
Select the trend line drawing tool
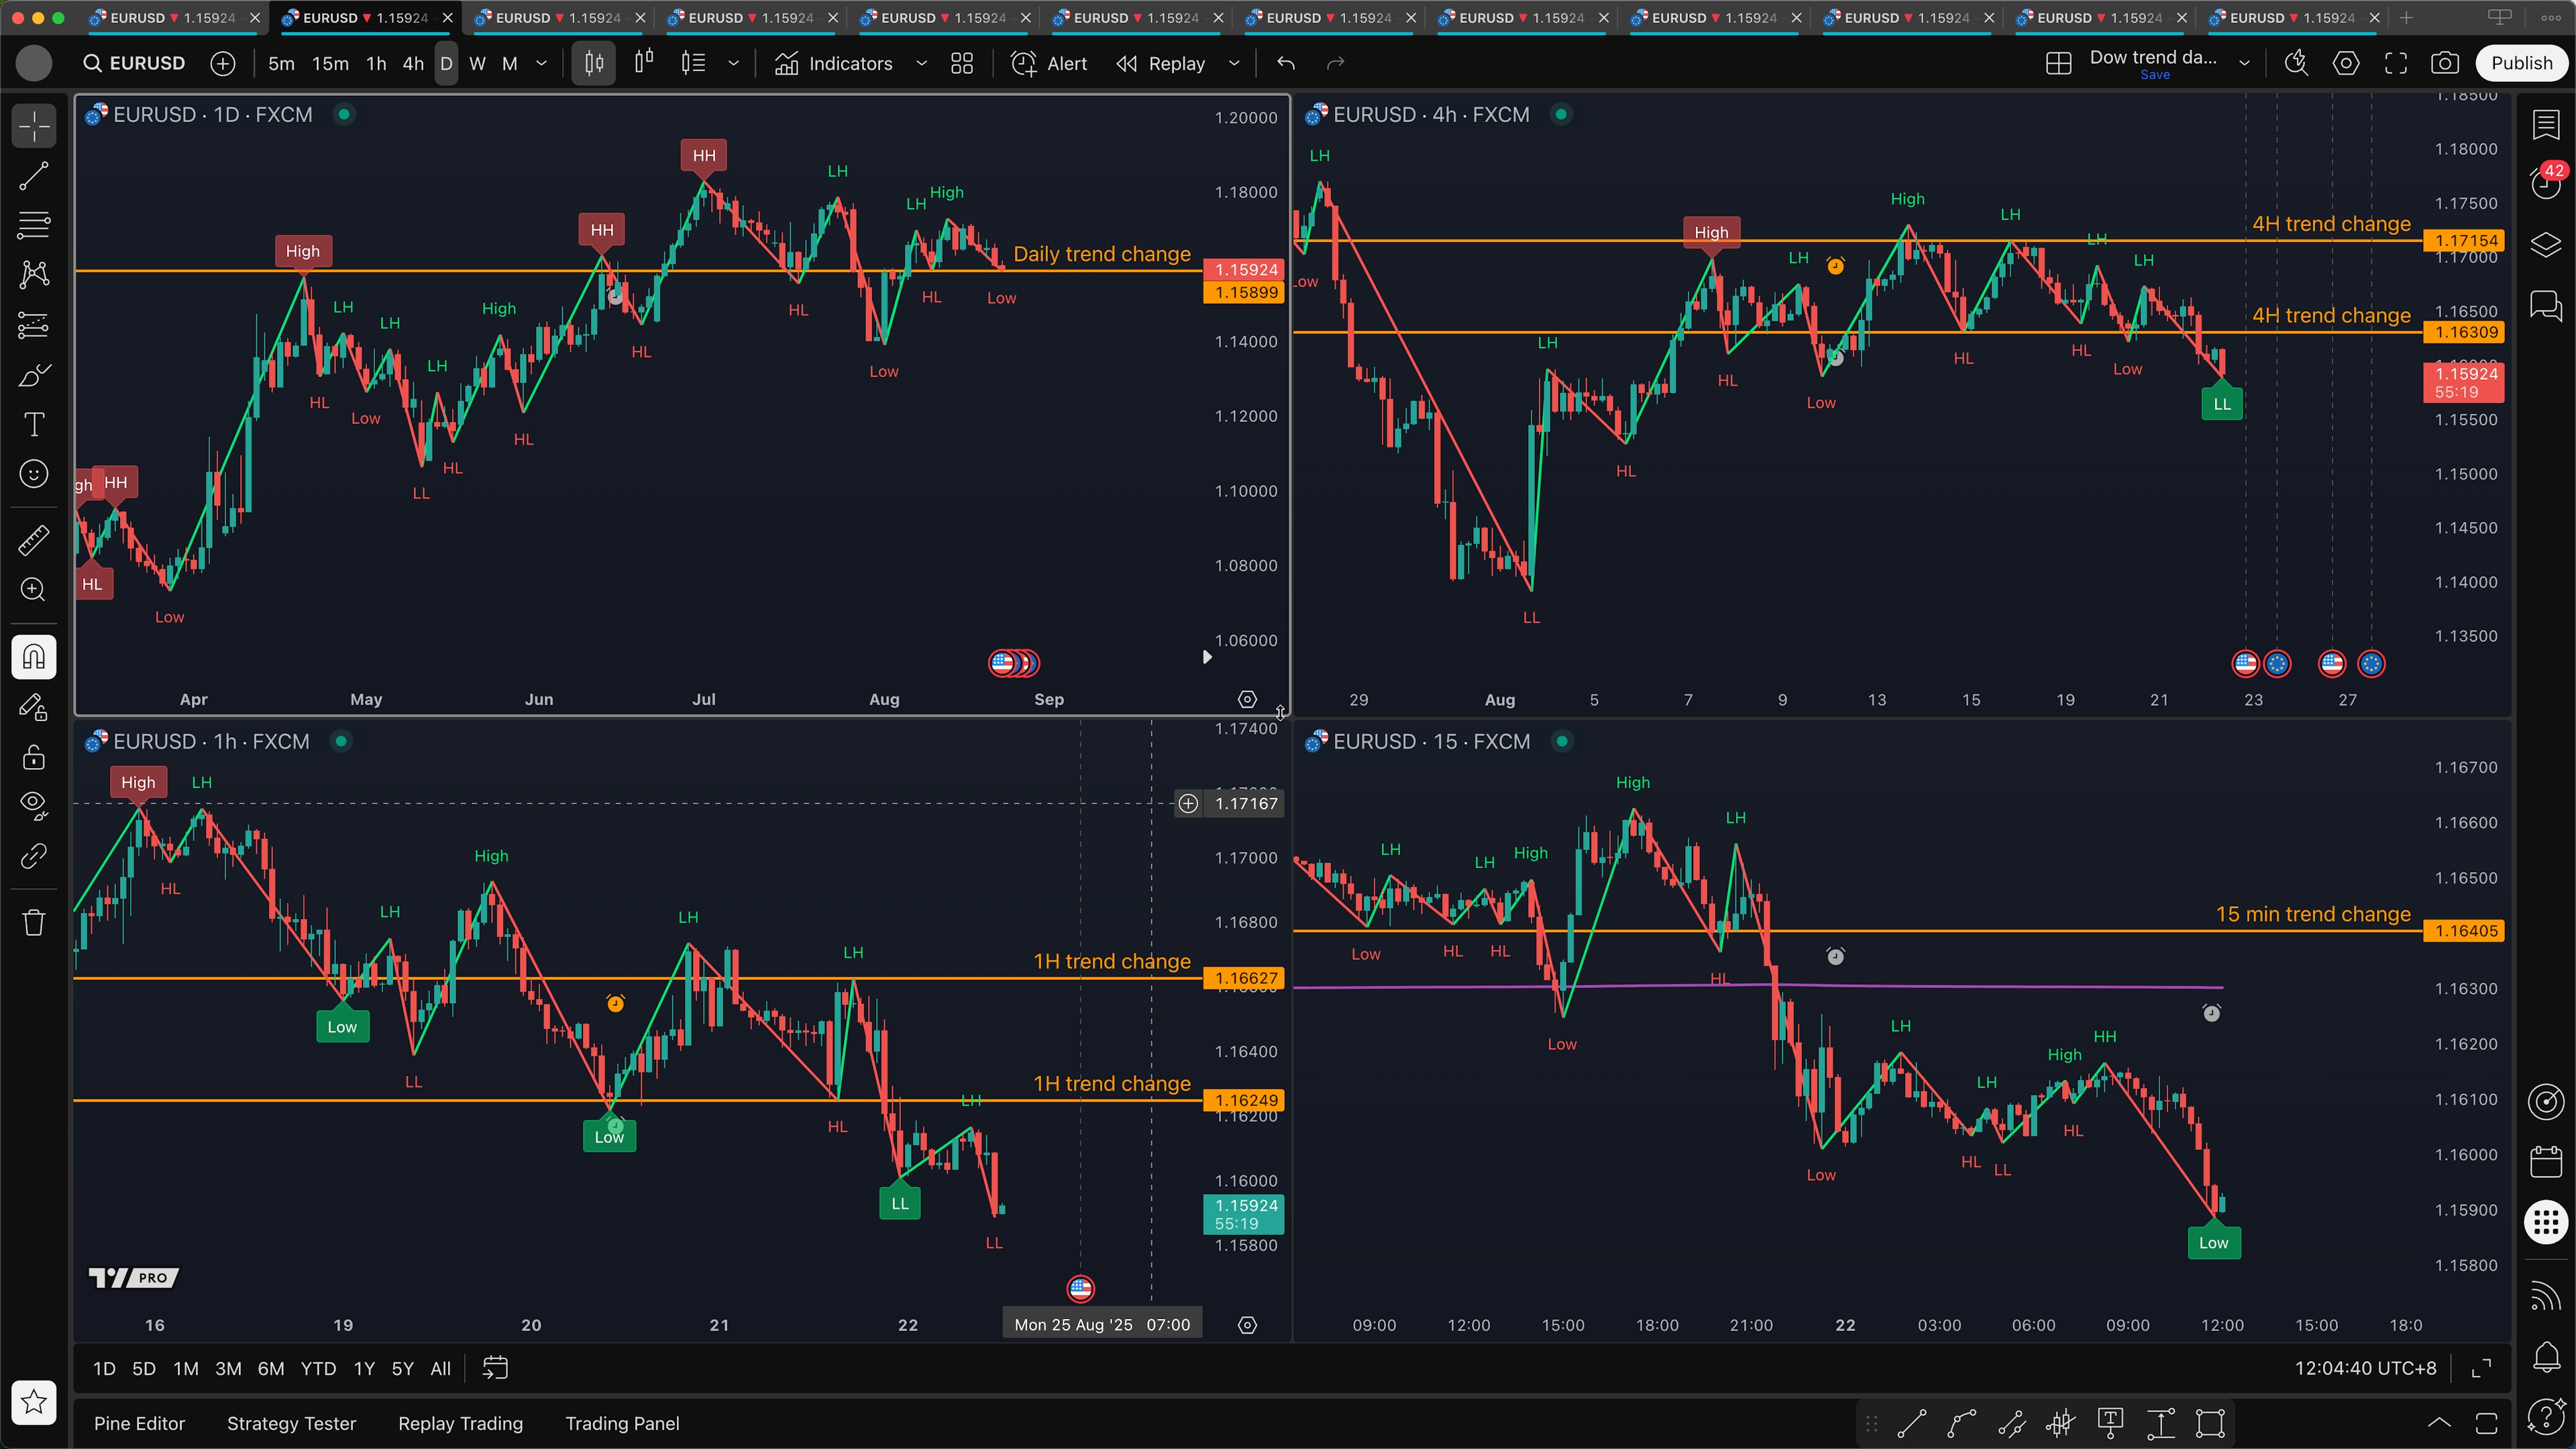tap(34, 176)
